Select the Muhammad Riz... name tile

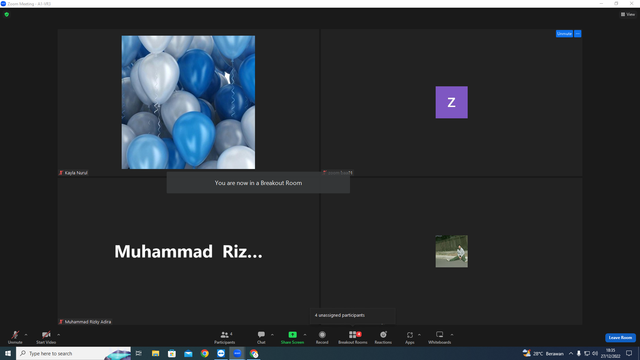click(x=188, y=251)
